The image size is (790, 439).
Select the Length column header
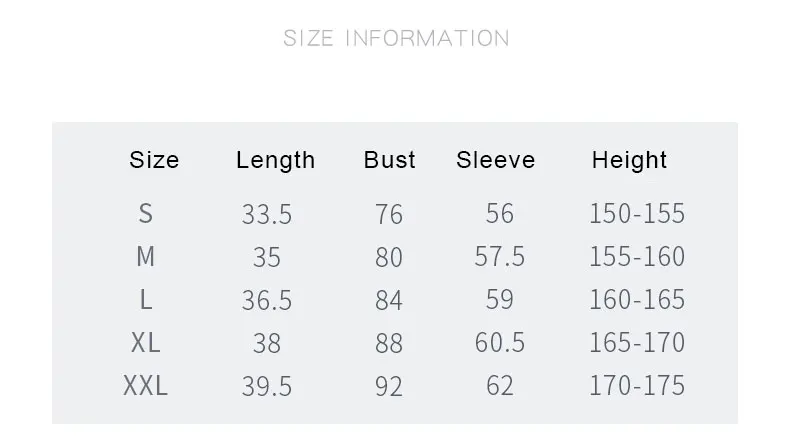pos(276,161)
